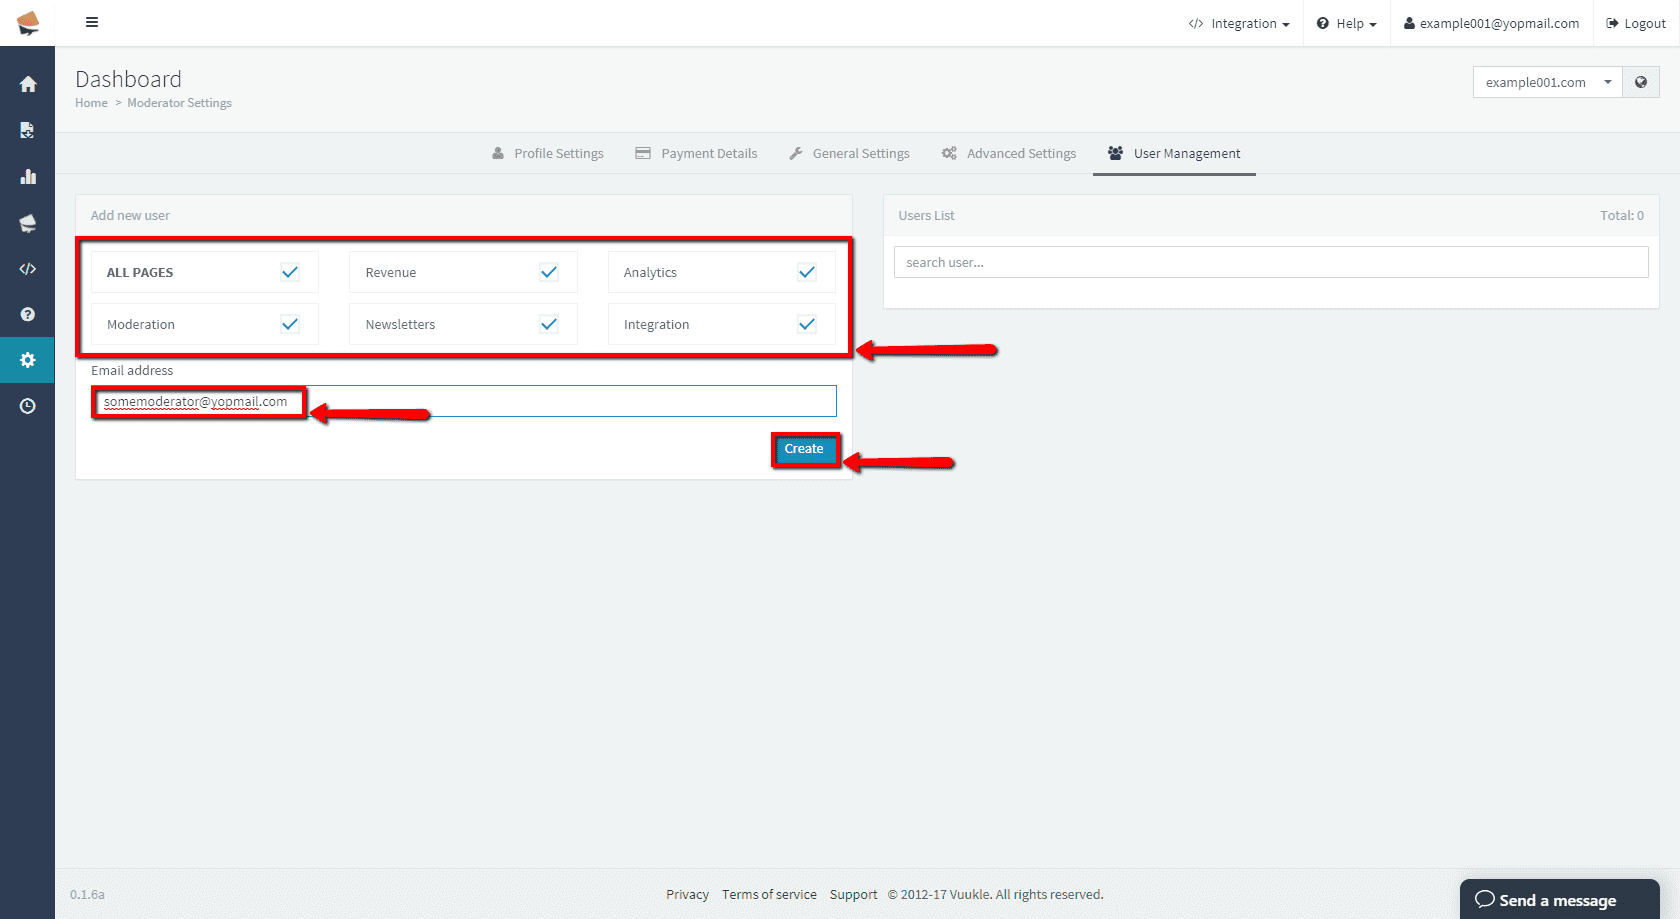Expand the Integration dropdown in top bar
This screenshot has width=1680, height=919.
point(1239,24)
